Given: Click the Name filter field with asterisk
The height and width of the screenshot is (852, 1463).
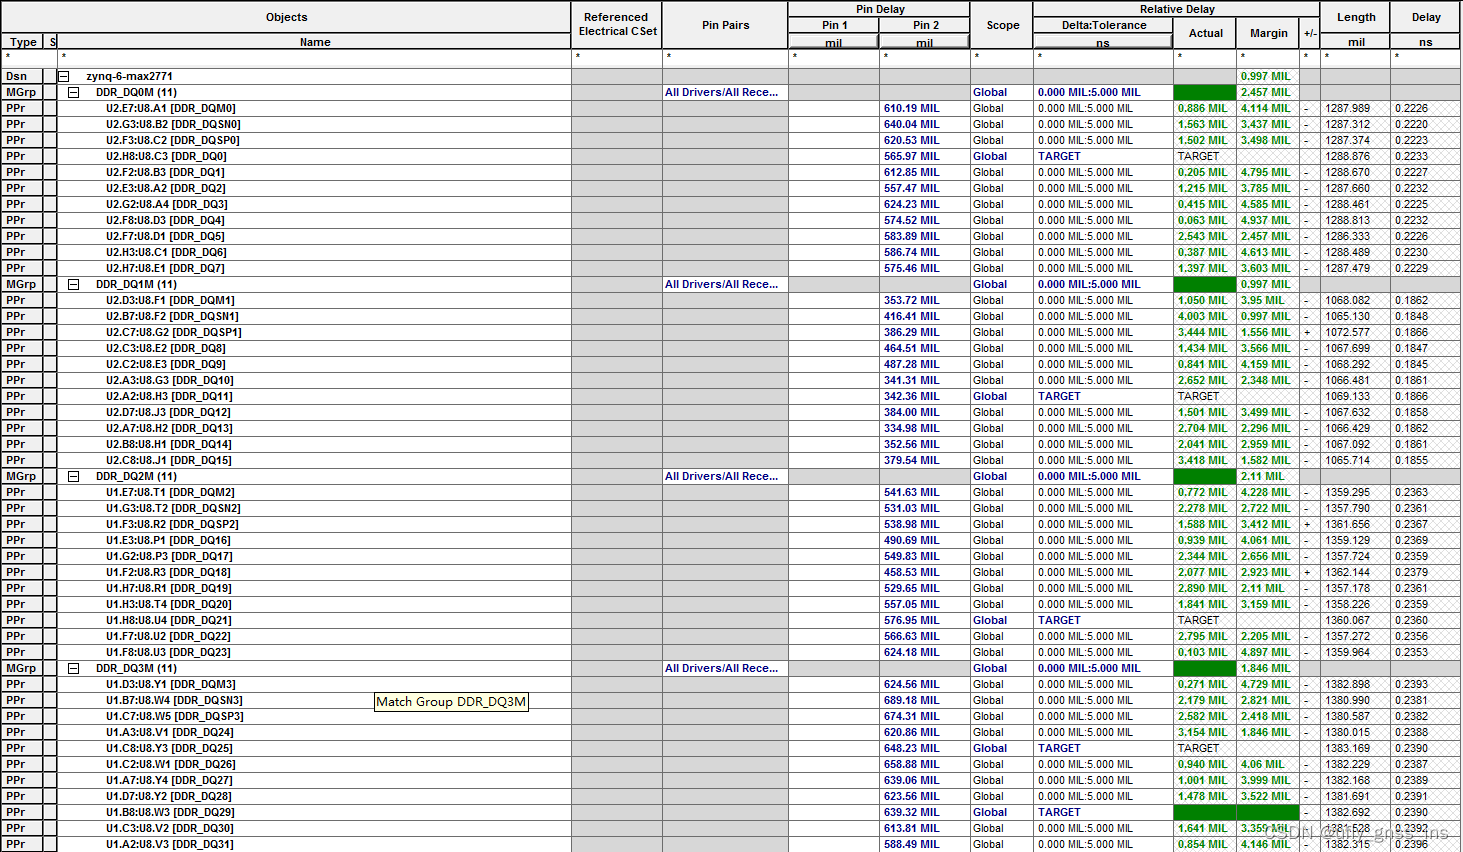Looking at the screenshot, I should [314, 57].
